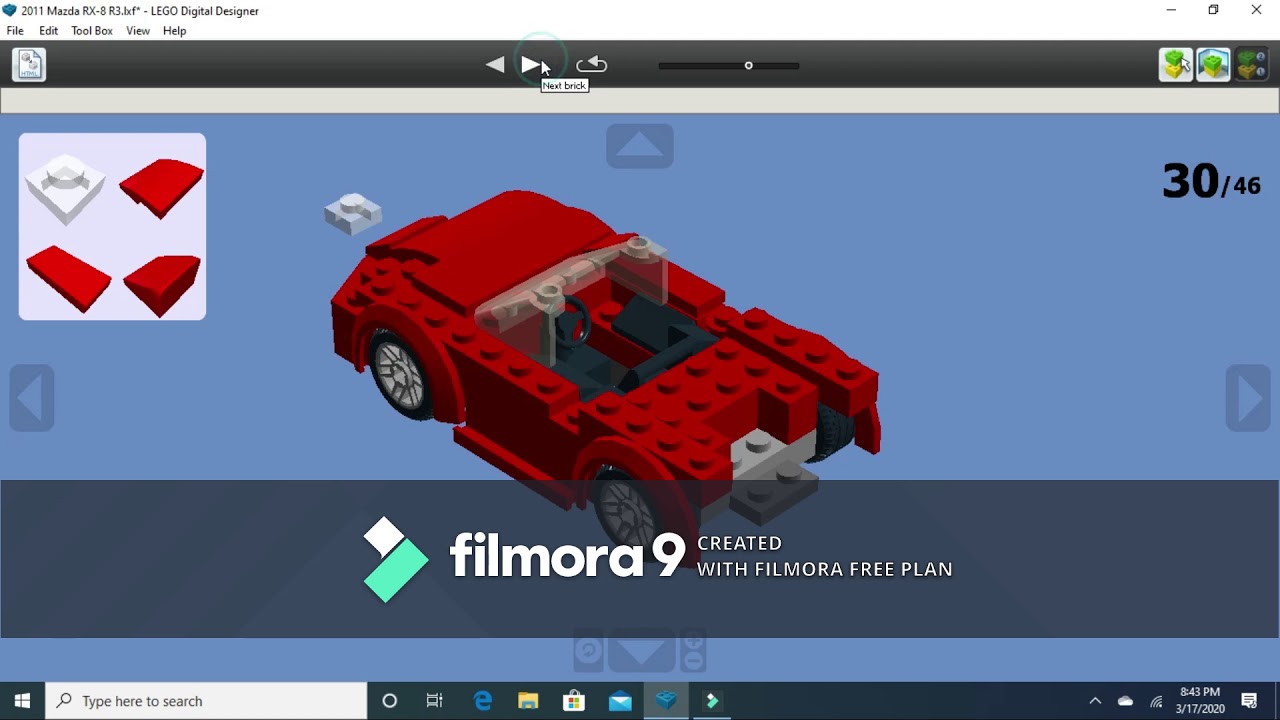This screenshot has width=1280, height=720.
Task: Advance to the next brick
Action: (x=532, y=65)
